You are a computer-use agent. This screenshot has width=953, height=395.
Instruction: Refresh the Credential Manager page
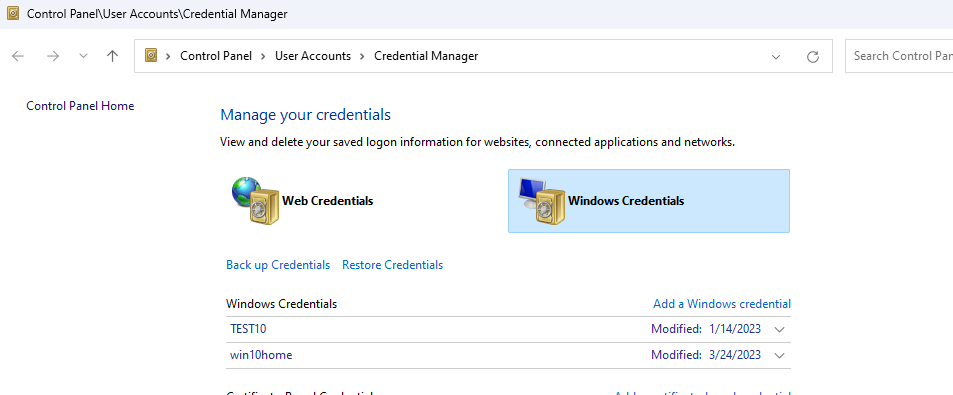(813, 57)
